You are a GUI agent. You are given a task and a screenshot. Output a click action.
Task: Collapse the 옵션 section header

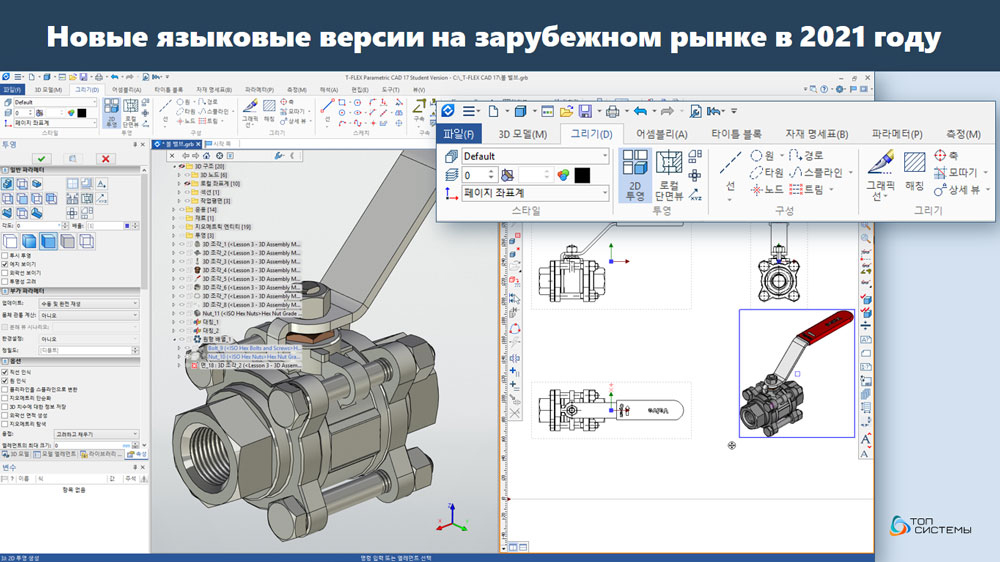pyautogui.click(x=70, y=361)
